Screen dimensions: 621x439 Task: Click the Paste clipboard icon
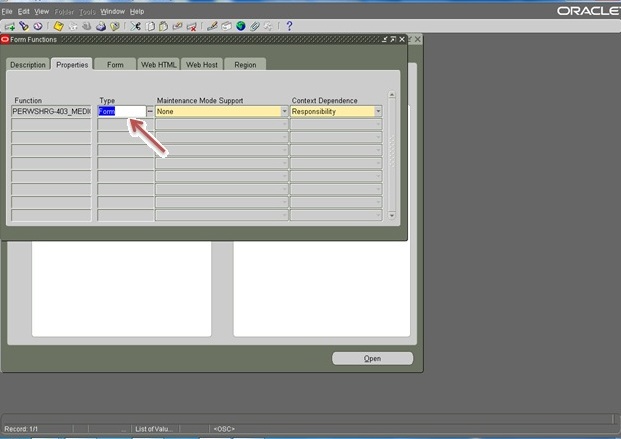(163, 26)
